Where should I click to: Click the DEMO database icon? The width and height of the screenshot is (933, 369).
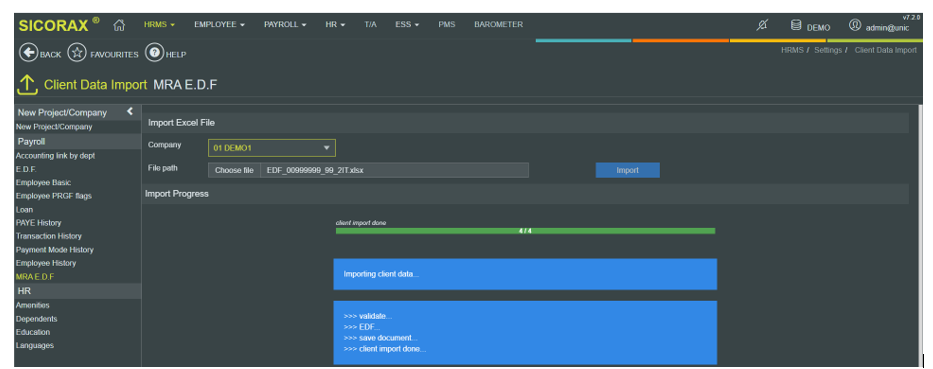[x=796, y=26]
